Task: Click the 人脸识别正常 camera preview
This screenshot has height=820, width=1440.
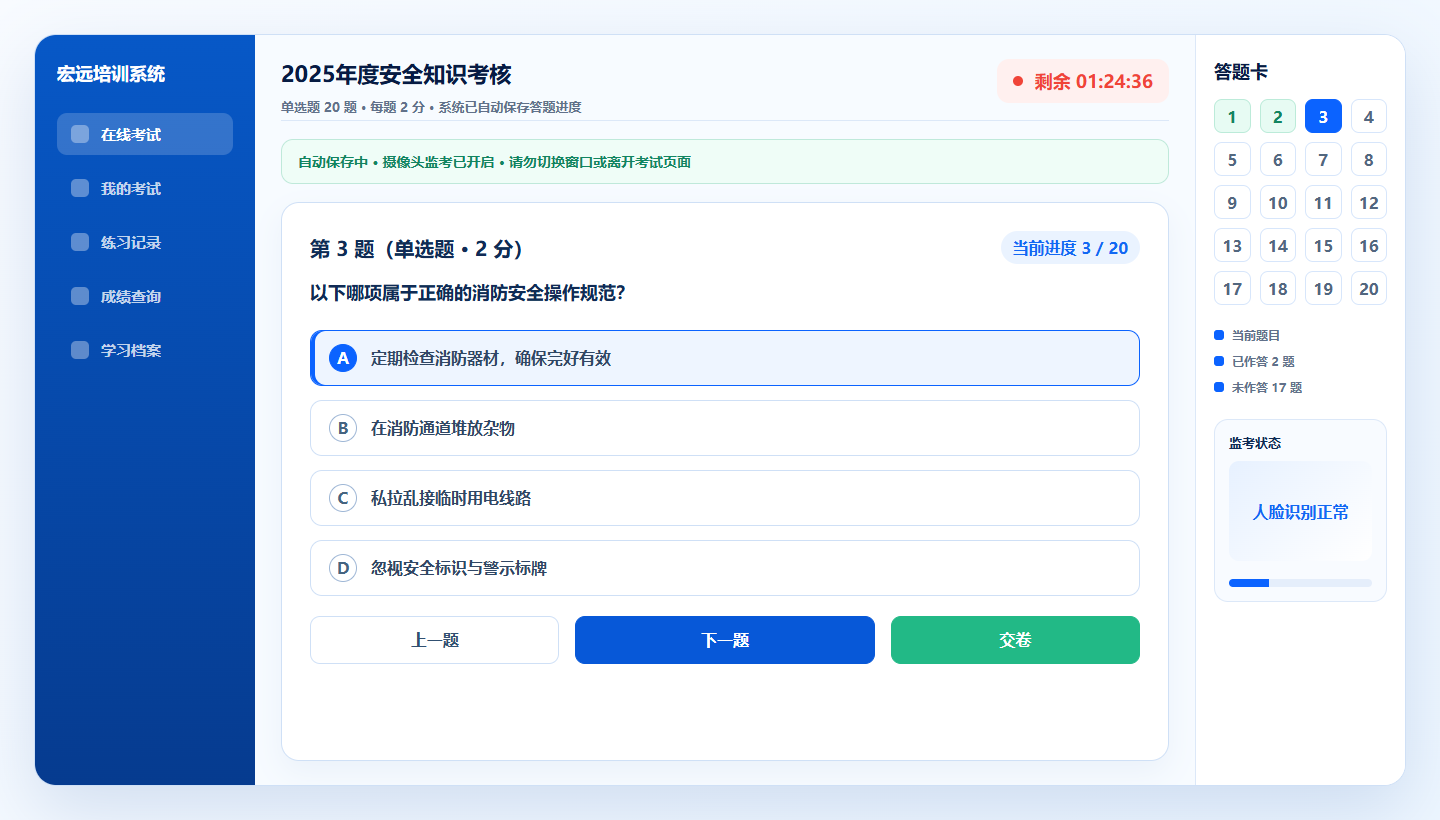Action: point(1300,511)
